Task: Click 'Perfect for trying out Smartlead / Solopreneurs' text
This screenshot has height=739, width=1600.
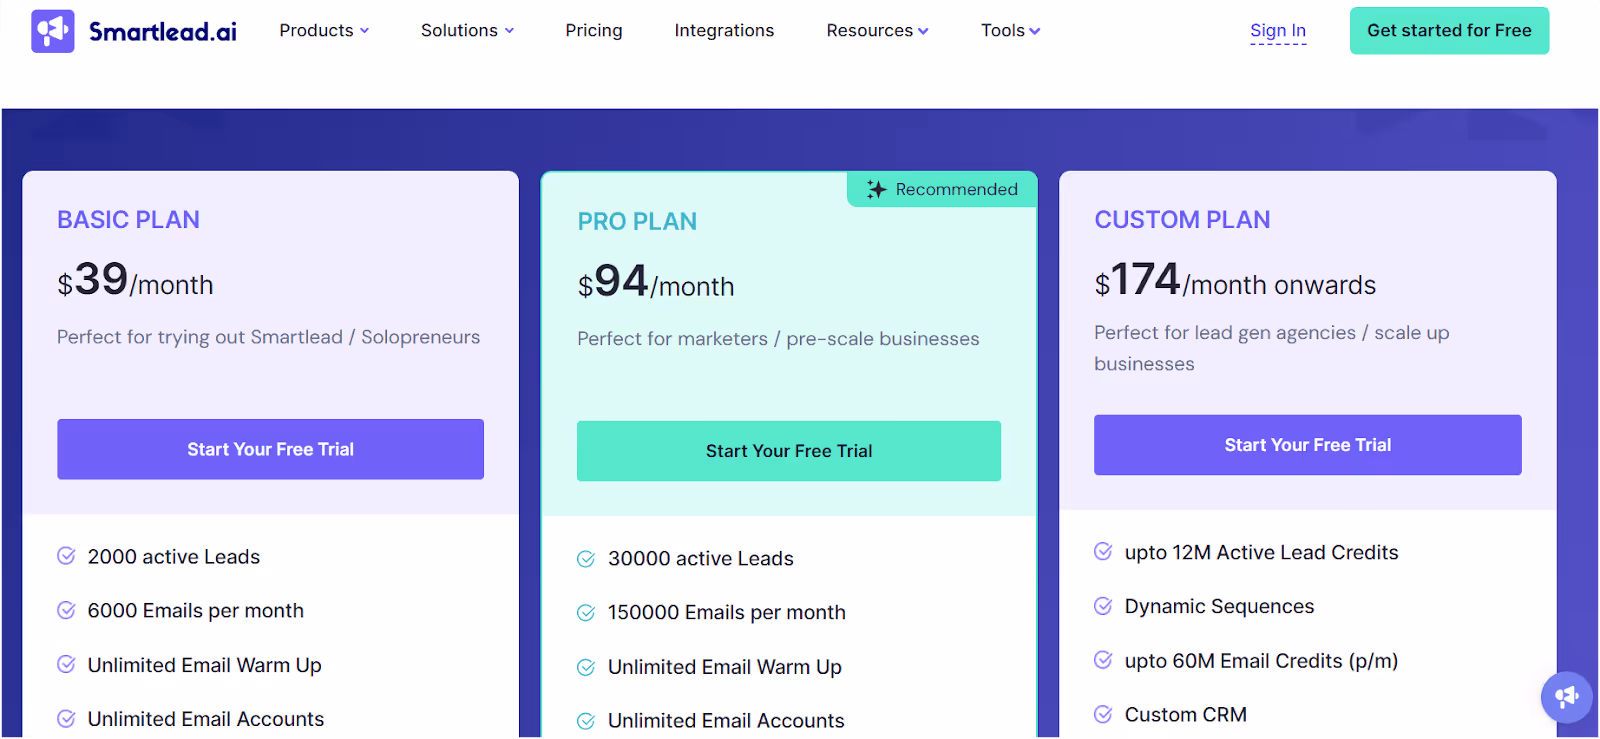Action: click(268, 337)
